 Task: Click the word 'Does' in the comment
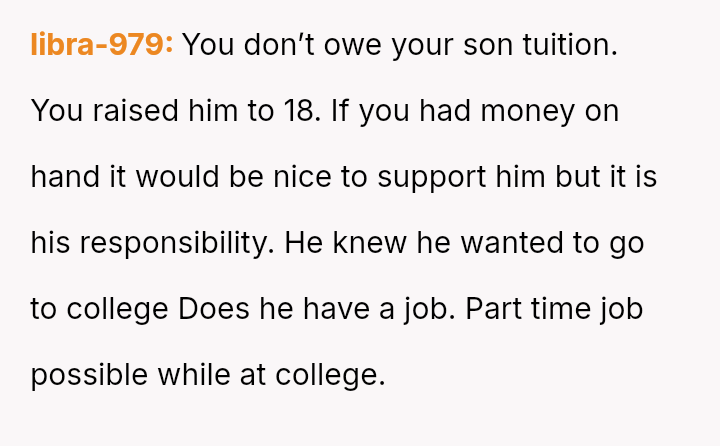(214, 309)
